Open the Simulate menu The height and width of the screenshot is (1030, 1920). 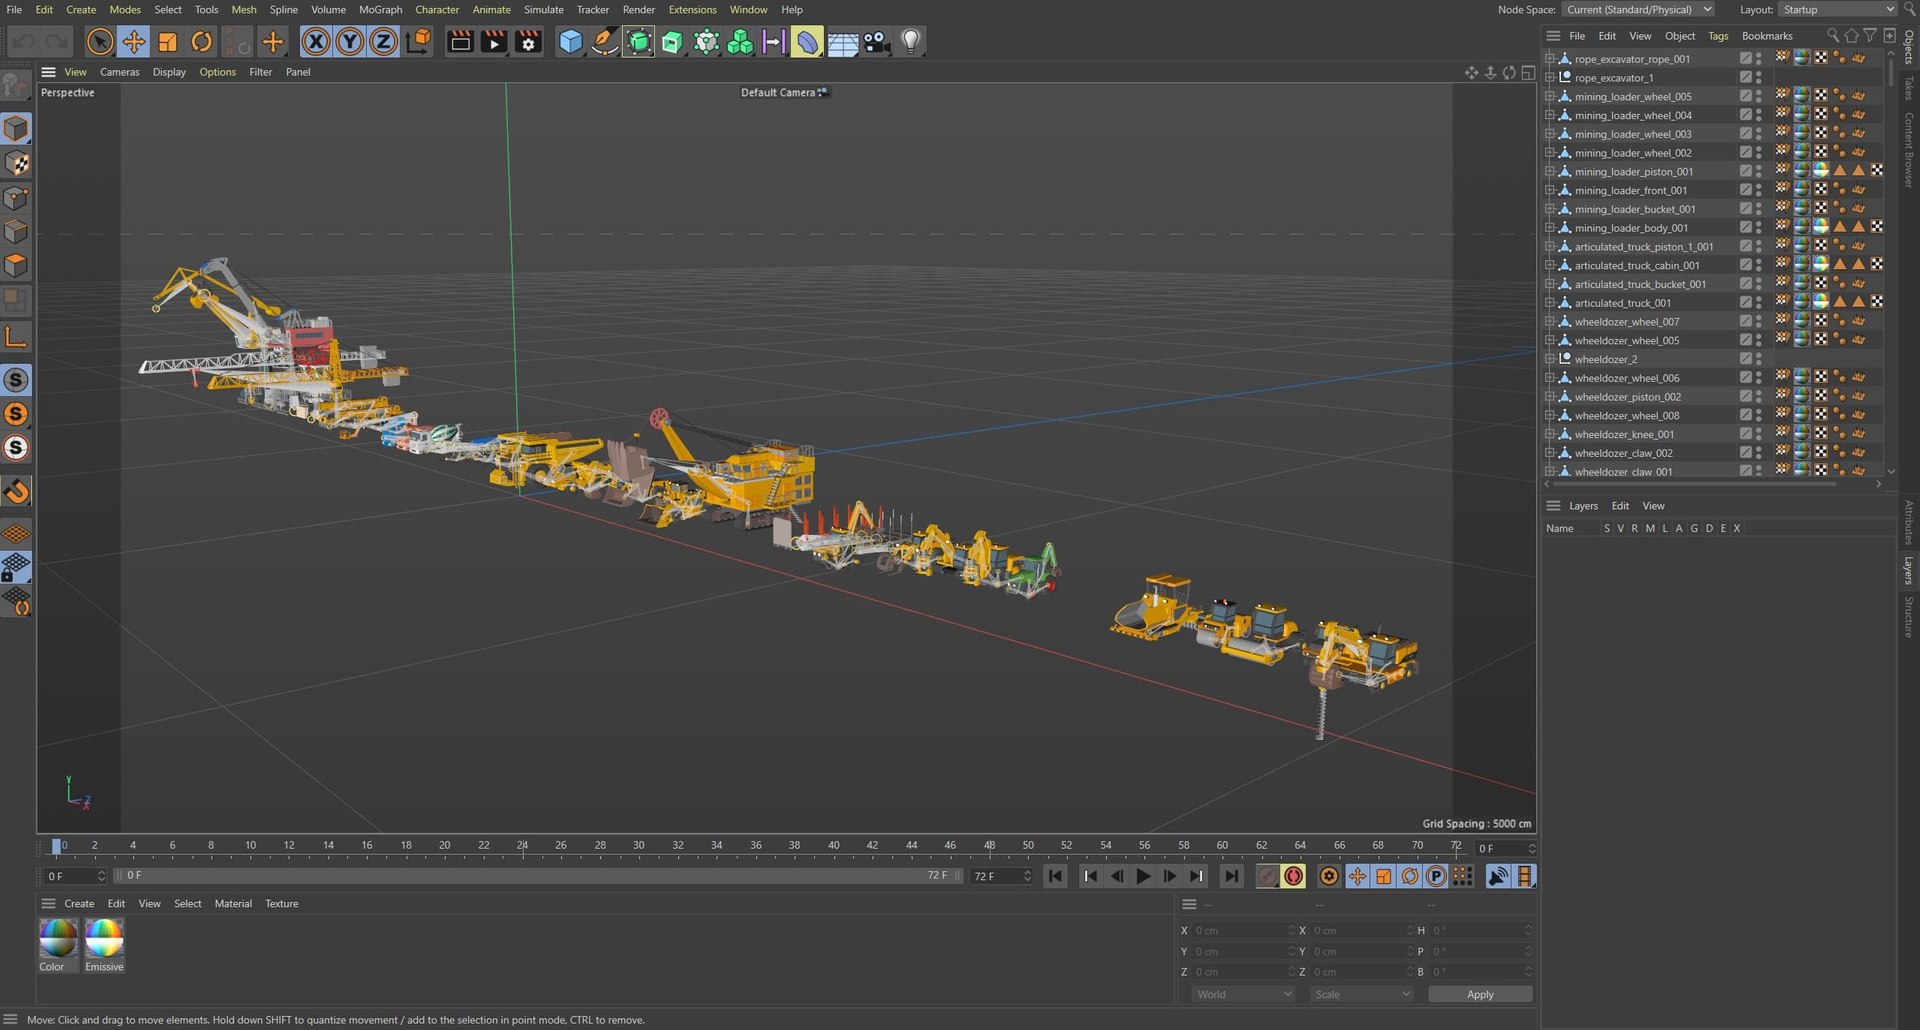click(x=543, y=10)
